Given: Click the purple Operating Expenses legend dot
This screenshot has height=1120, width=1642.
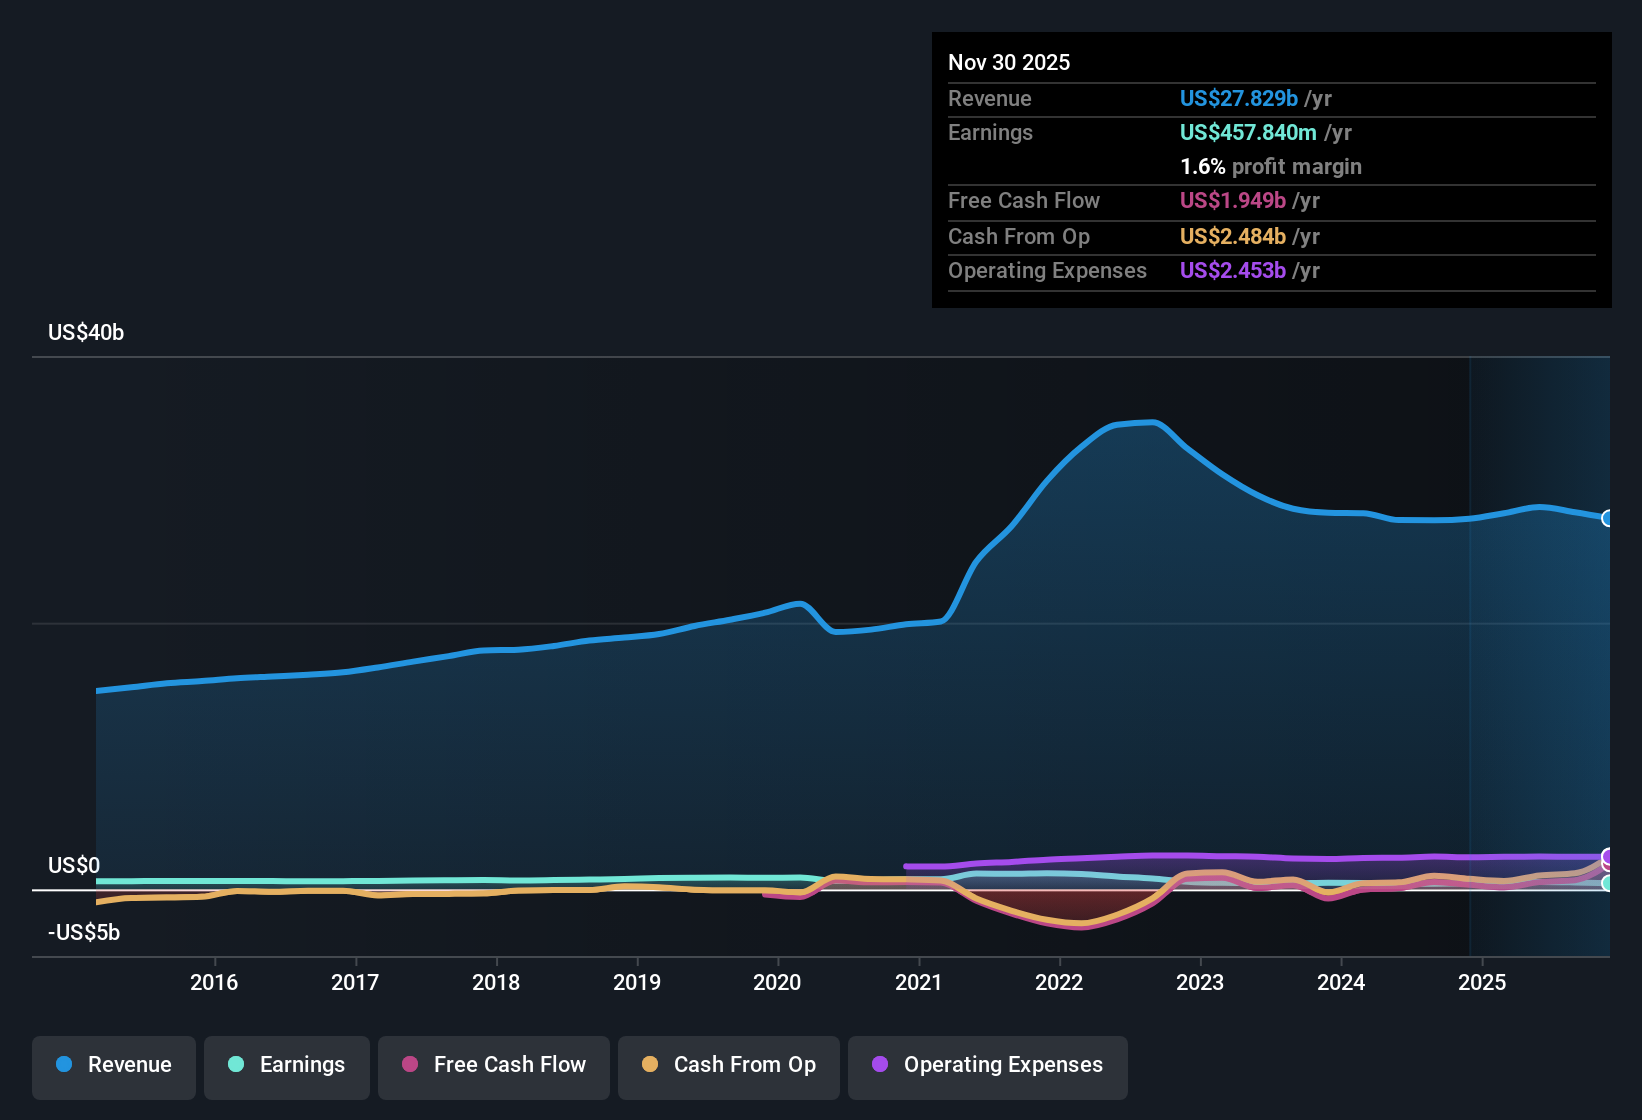Looking at the screenshot, I should (878, 1065).
